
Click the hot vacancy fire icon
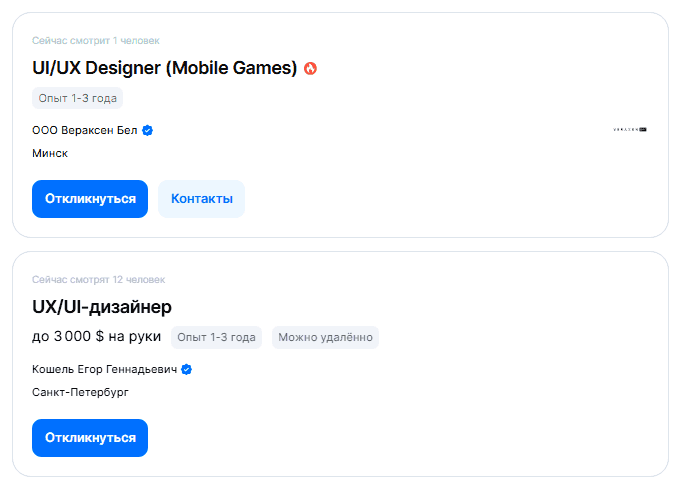click(310, 69)
